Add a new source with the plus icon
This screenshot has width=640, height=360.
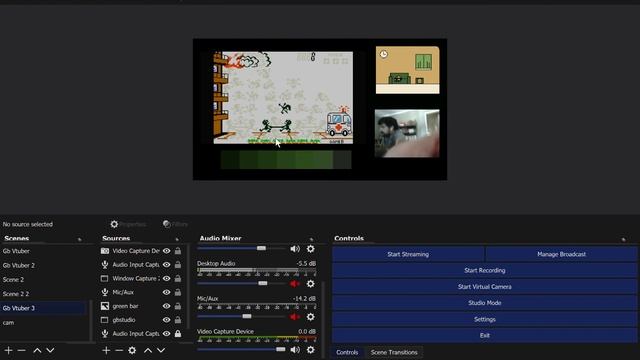(106, 350)
